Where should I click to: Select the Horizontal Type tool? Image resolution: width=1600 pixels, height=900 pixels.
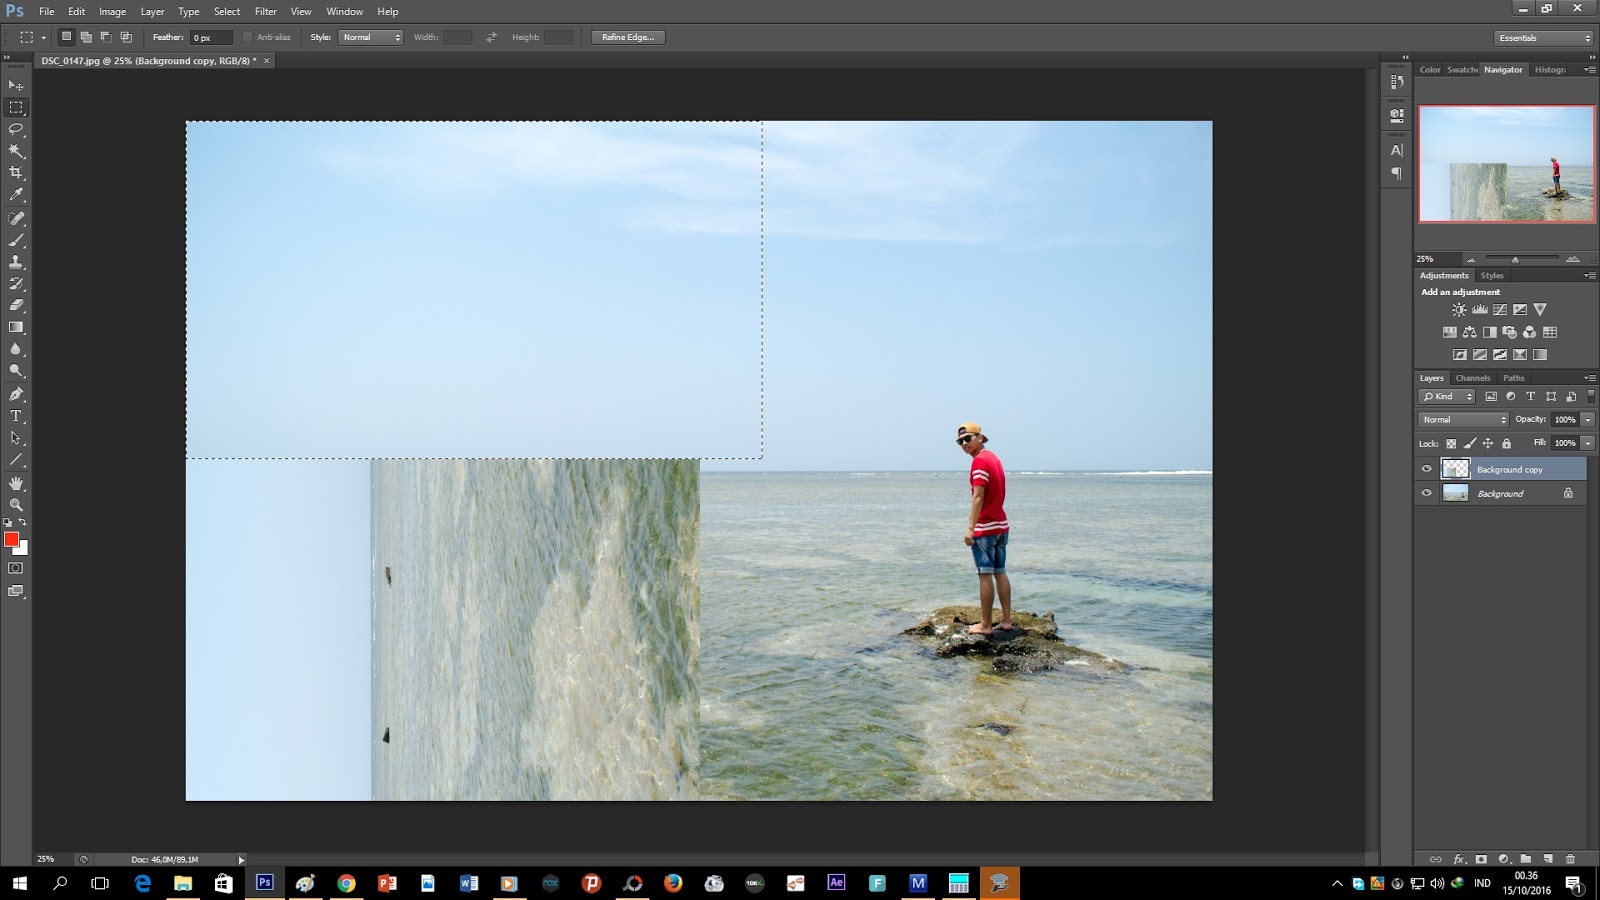tap(16, 416)
